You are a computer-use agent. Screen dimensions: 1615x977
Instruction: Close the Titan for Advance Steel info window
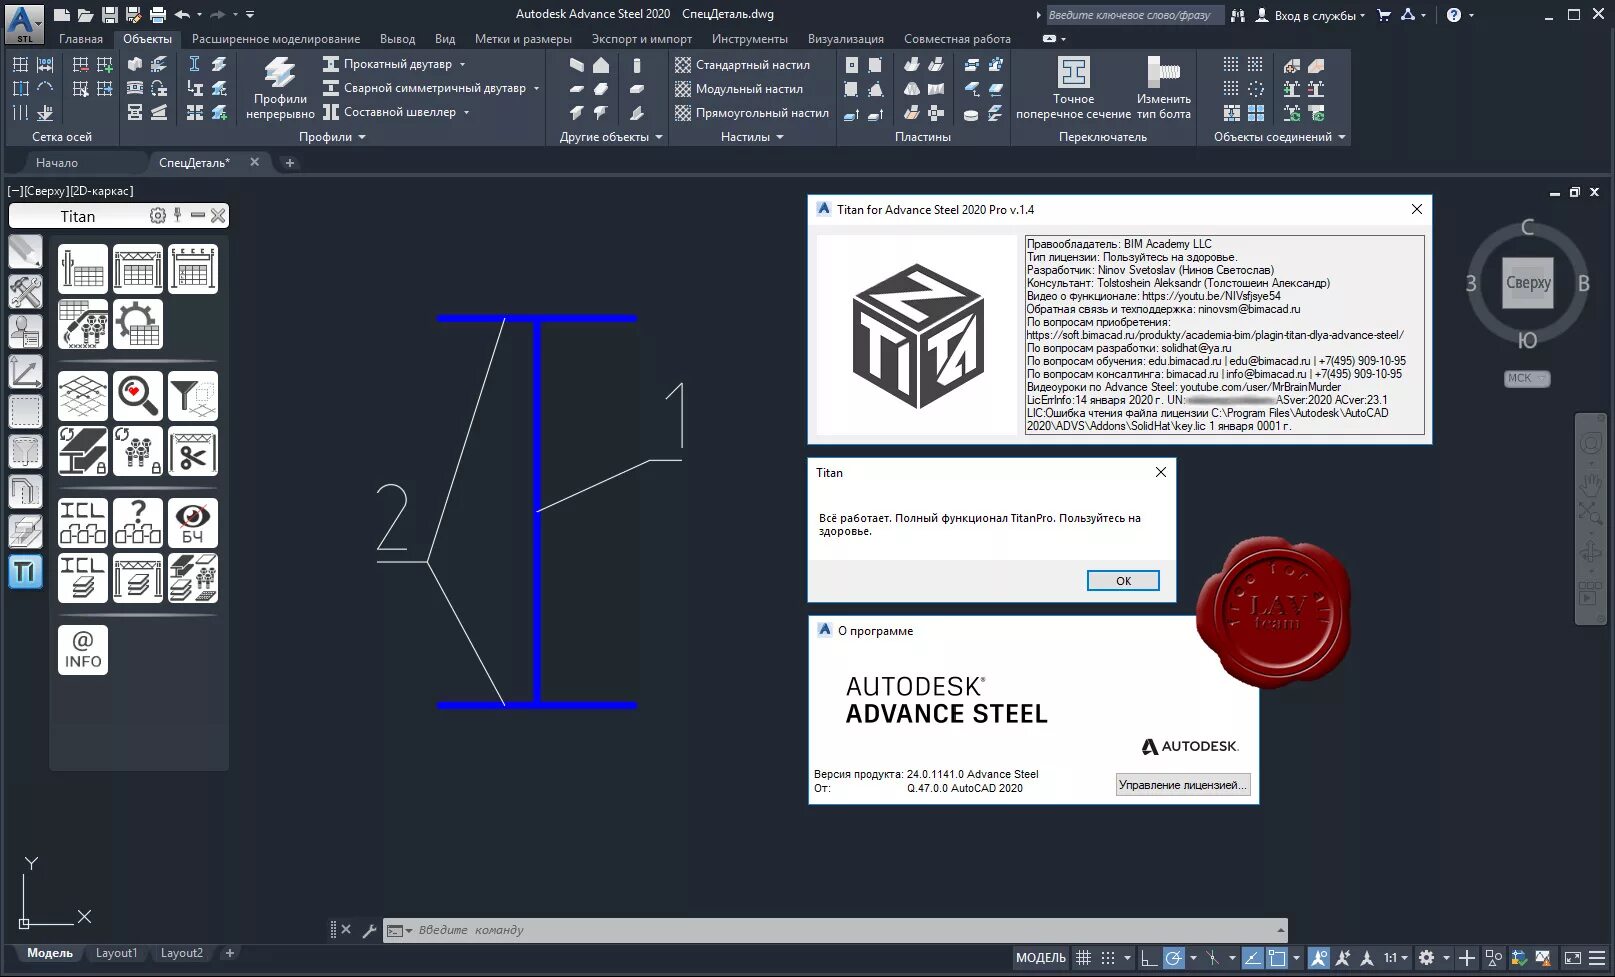1416,209
